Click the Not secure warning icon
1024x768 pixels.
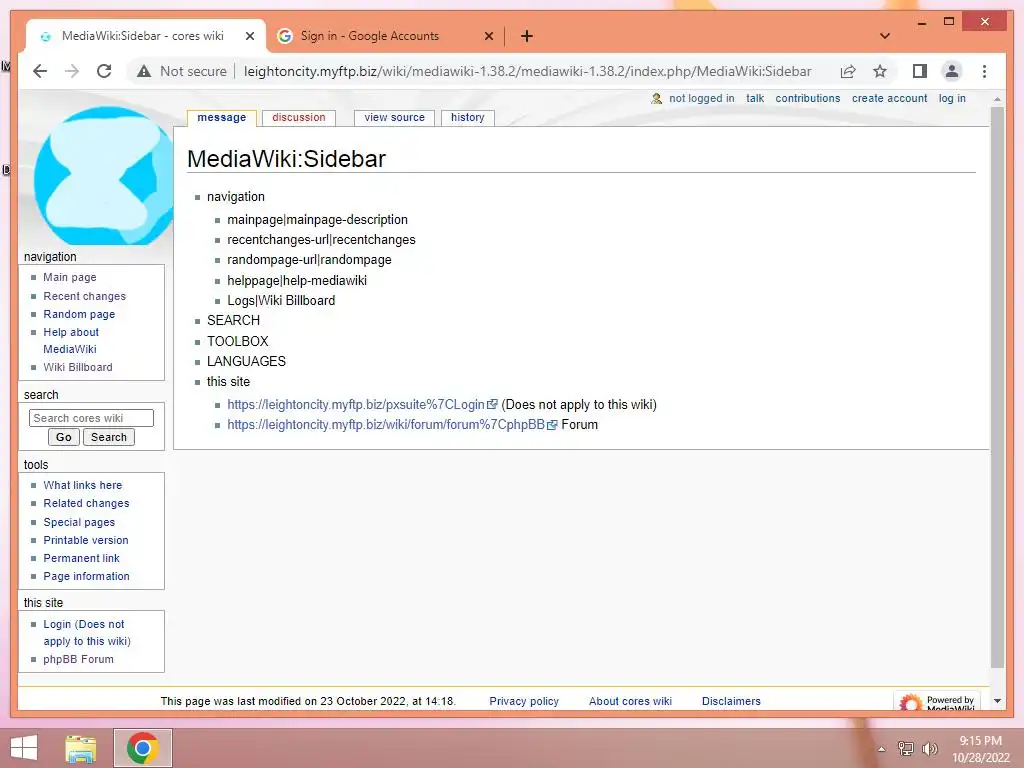(144, 71)
